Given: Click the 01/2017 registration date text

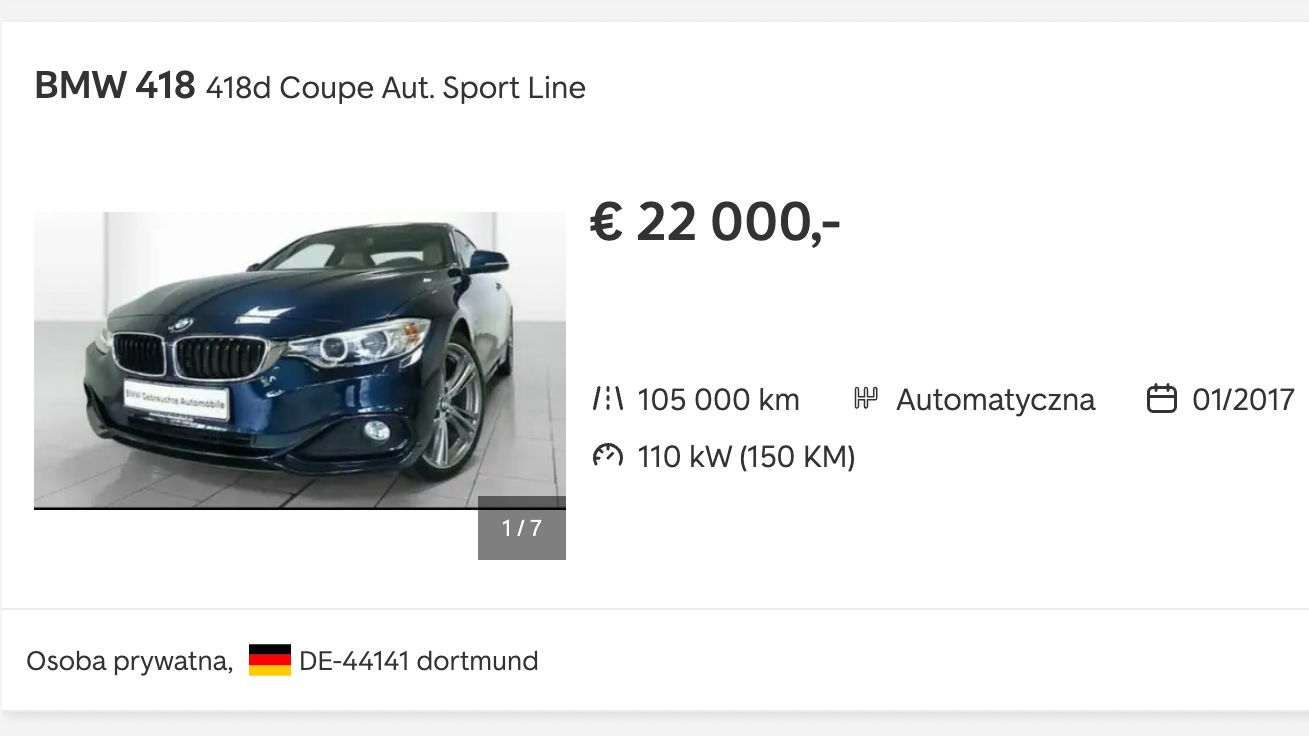Looking at the screenshot, I should pos(1243,400).
